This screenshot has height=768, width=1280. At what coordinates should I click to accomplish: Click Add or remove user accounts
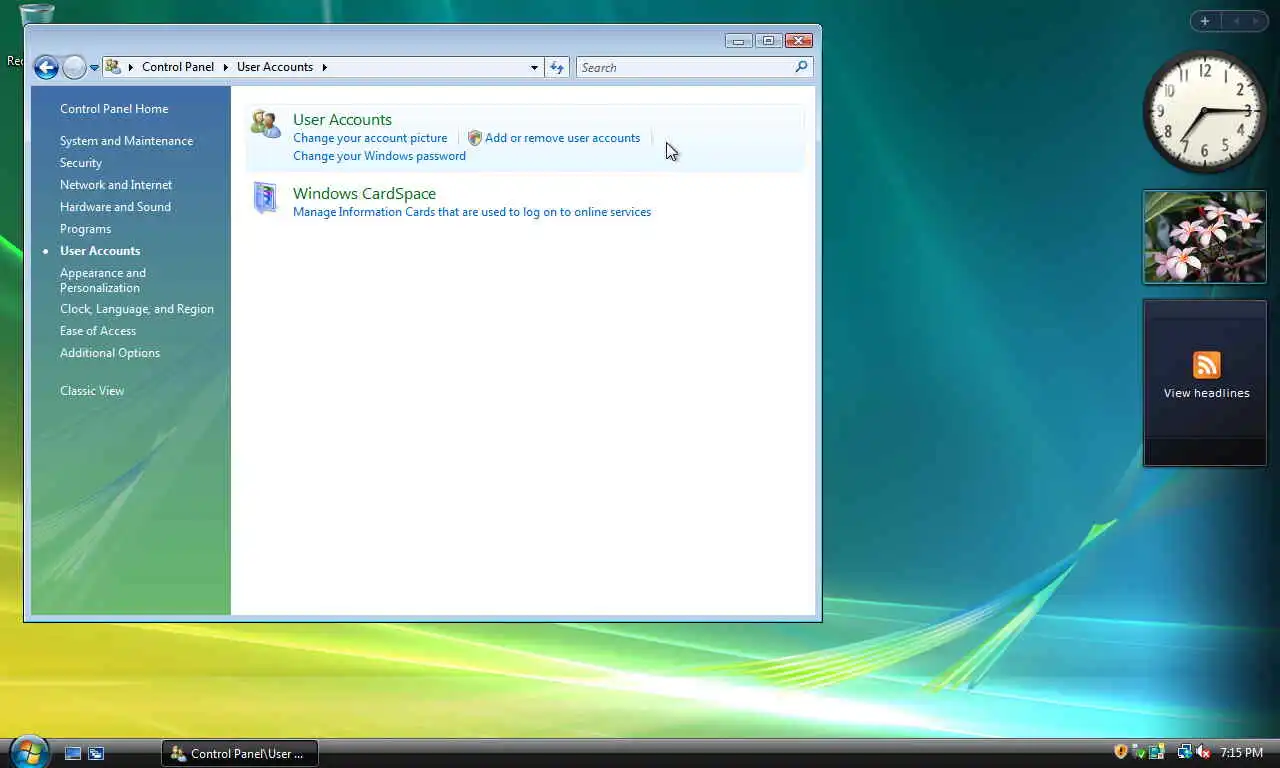(x=562, y=138)
